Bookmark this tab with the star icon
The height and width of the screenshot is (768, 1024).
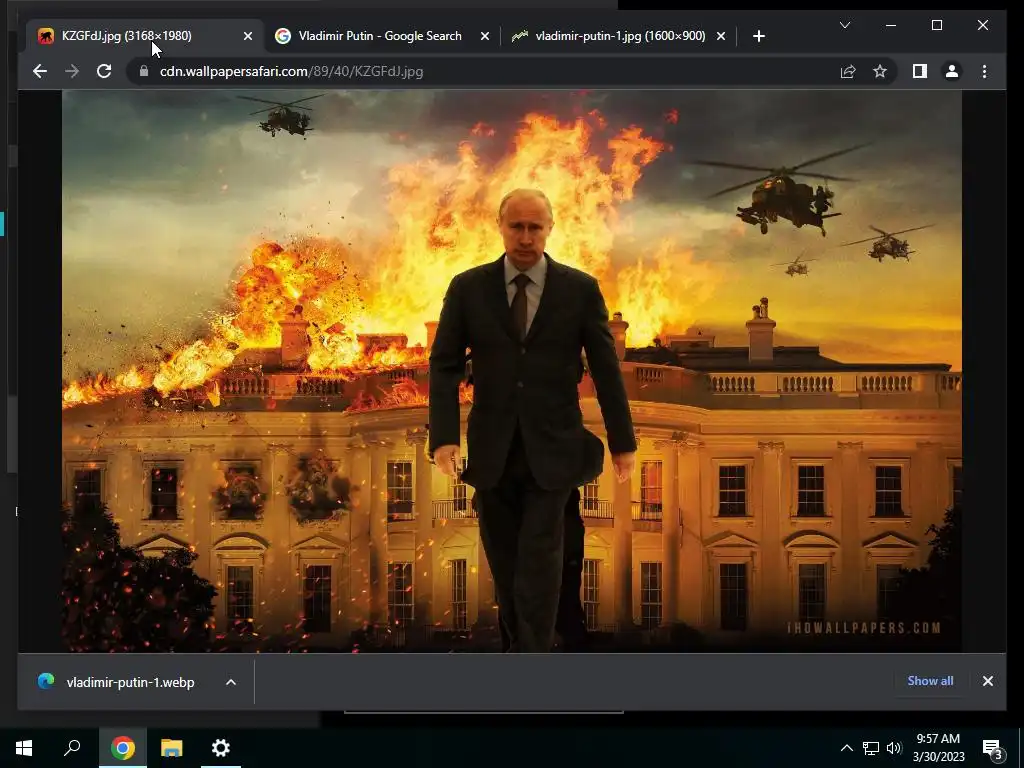880,71
